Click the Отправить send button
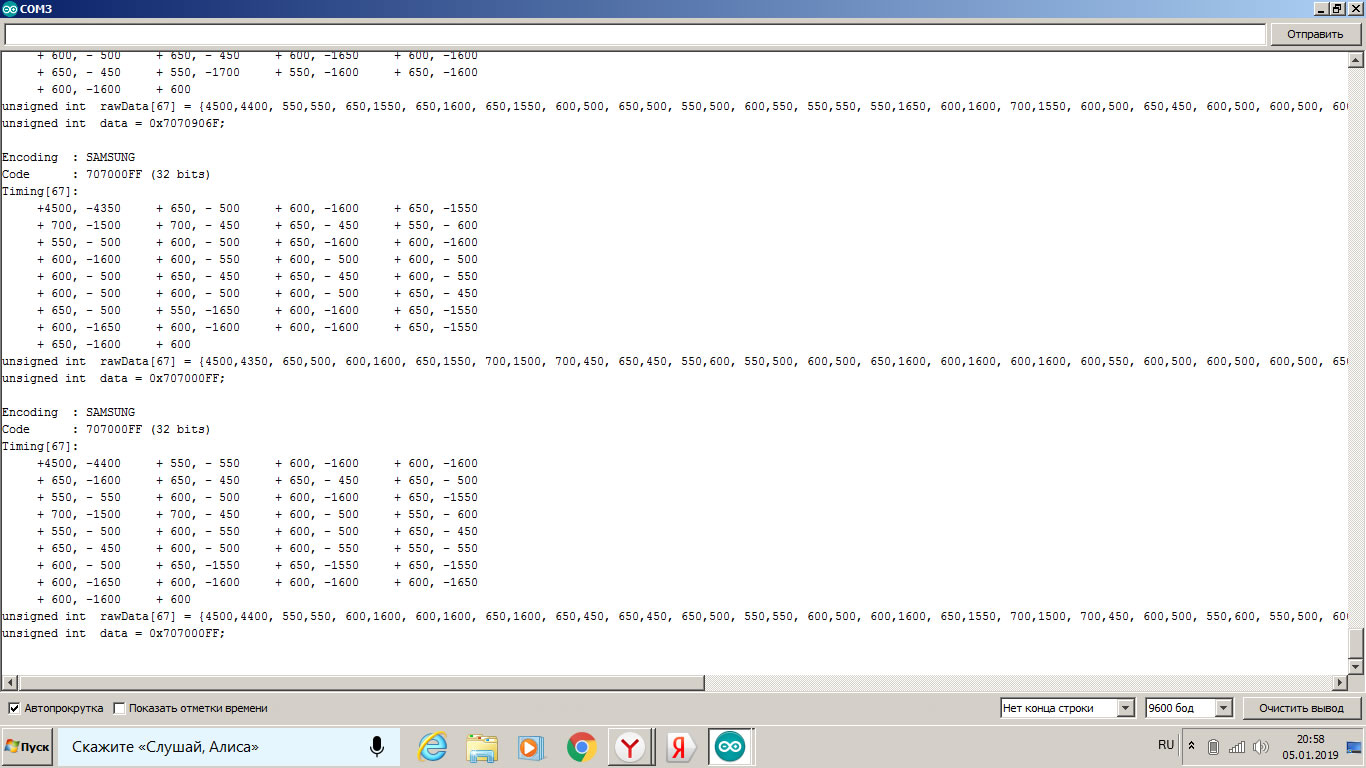The height and width of the screenshot is (768, 1366). point(1315,34)
